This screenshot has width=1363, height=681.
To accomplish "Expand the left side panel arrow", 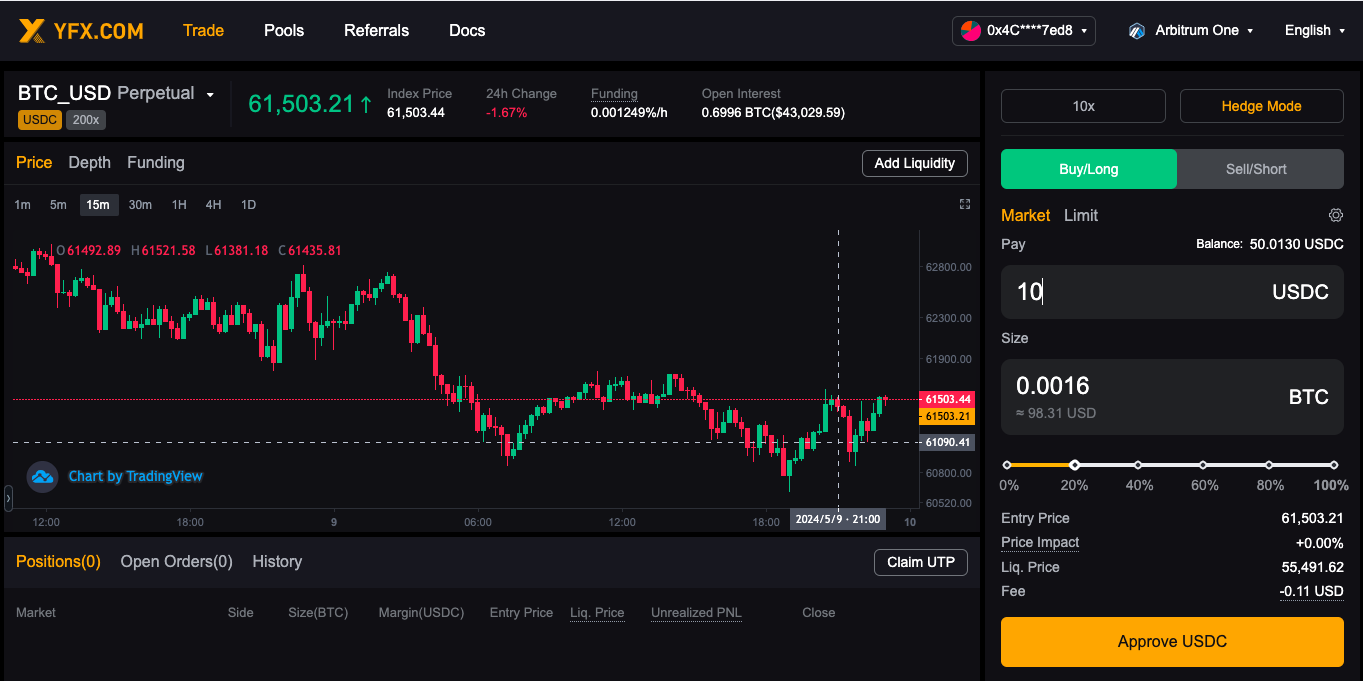I will tap(8, 497).
